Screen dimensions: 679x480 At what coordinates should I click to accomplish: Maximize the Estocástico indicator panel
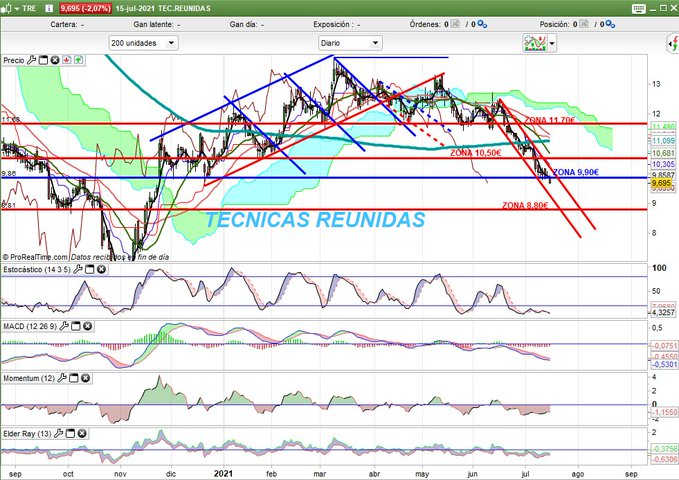(90, 269)
